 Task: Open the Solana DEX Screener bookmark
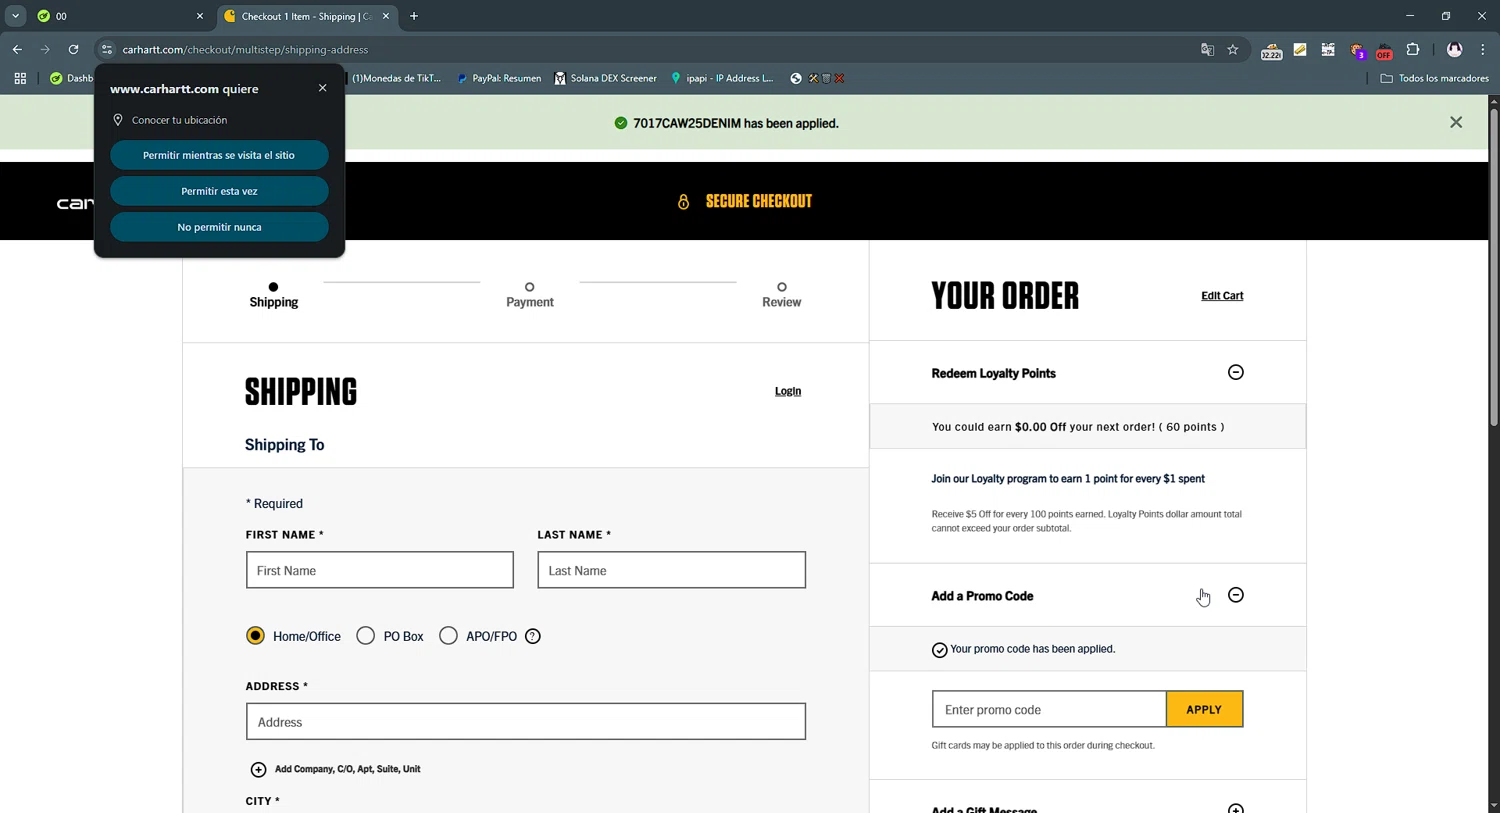tap(605, 78)
